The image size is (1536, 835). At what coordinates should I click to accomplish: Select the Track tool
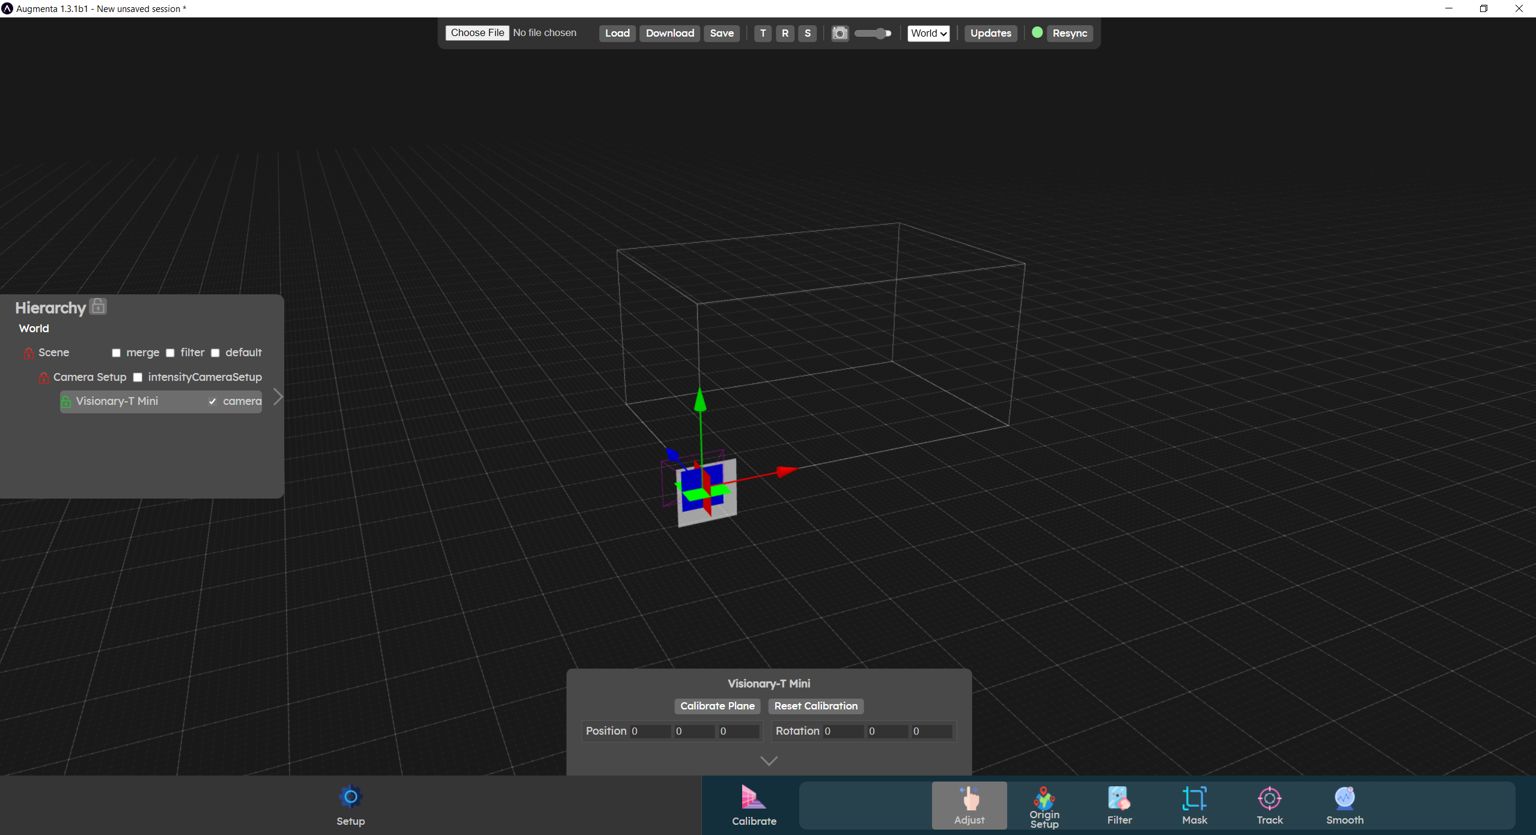point(1269,805)
